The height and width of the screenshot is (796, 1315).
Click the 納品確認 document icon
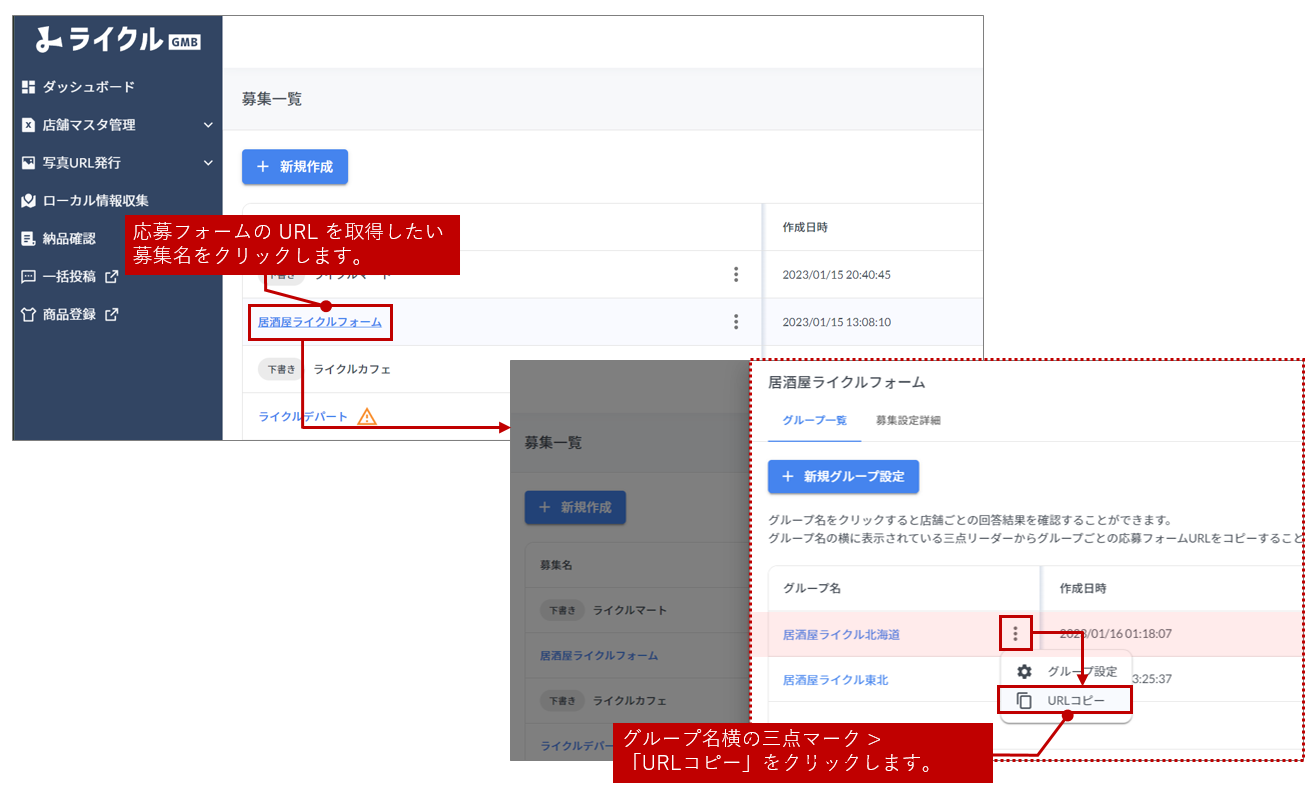coord(28,239)
